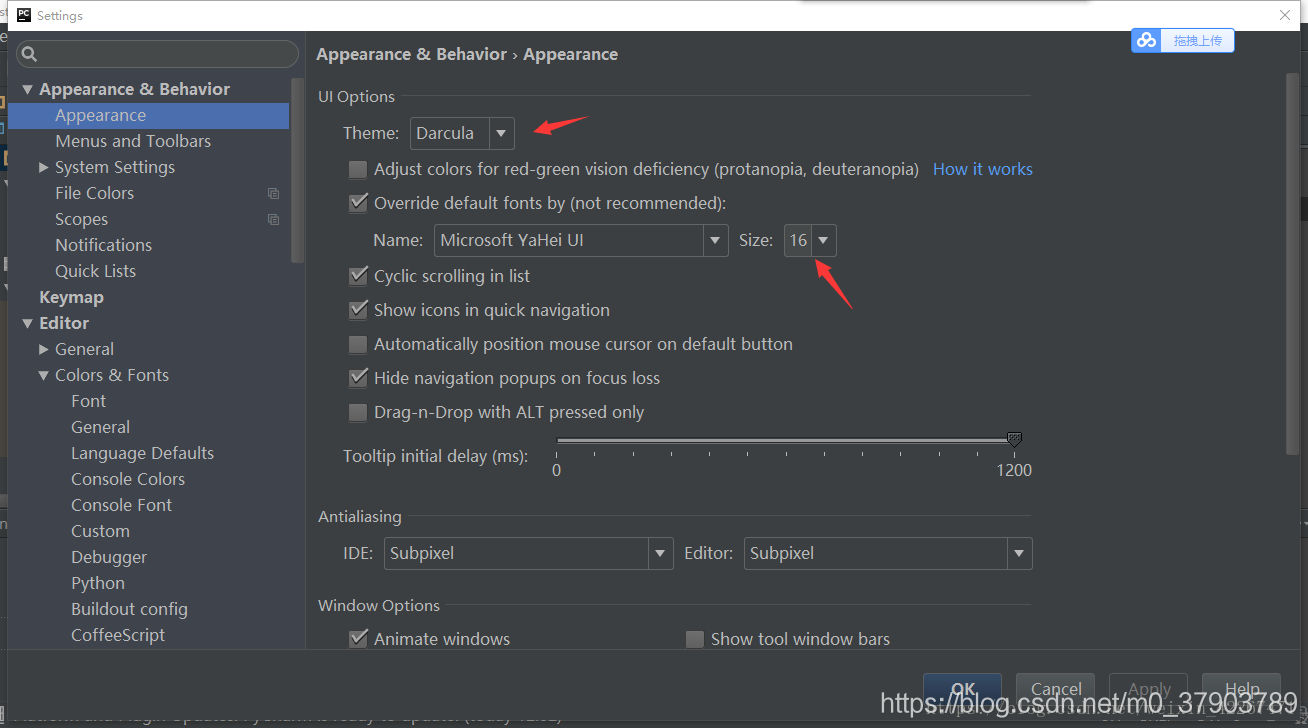Click the How it works link
This screenshot has width=1308, height=728.
[x=982, y=169]
